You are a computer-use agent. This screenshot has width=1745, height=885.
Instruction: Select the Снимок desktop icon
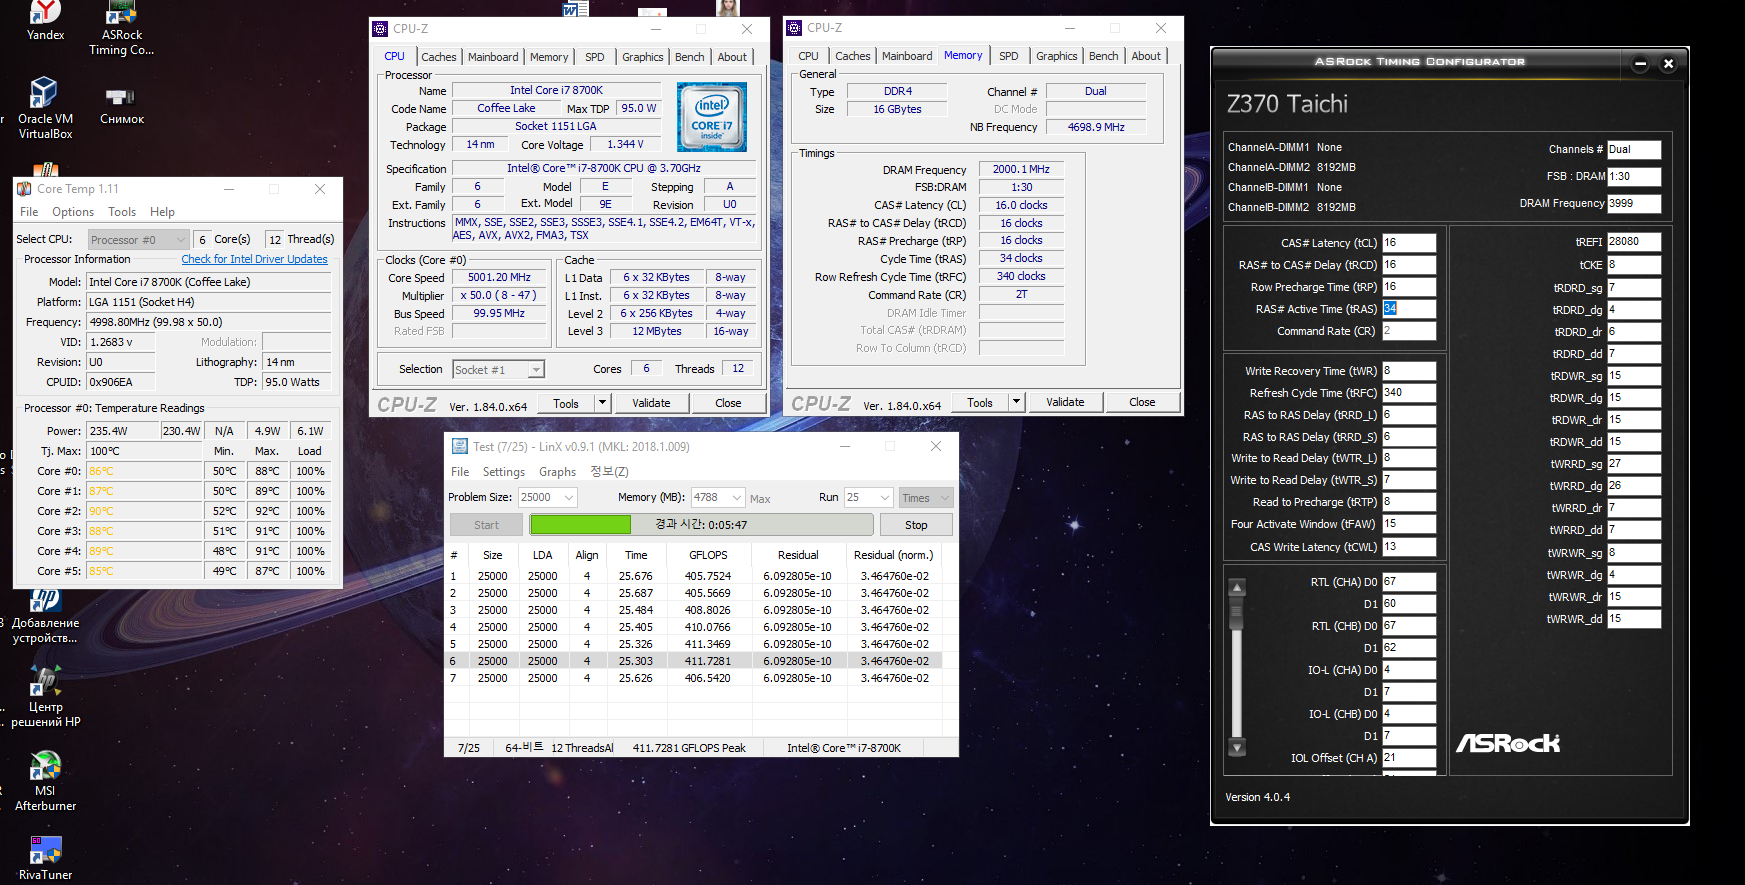point(121,105)
